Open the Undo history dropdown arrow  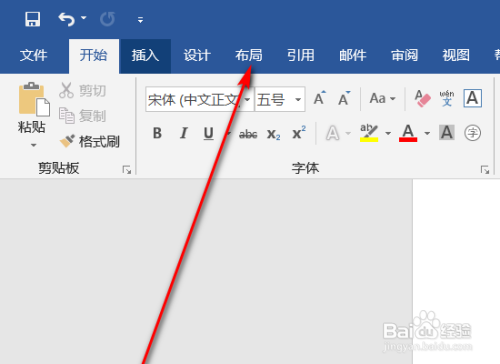pyautogui.click(x=83, y=18)
